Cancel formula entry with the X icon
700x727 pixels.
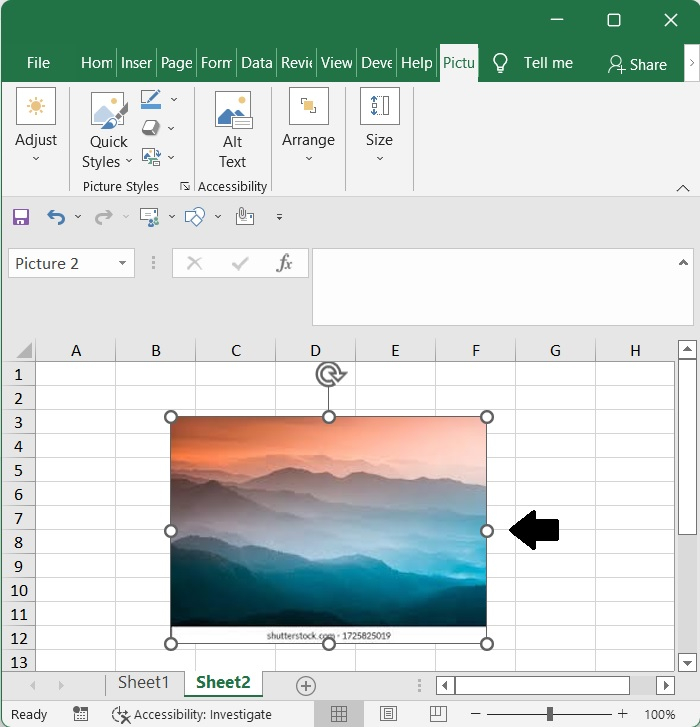point(194,263)
